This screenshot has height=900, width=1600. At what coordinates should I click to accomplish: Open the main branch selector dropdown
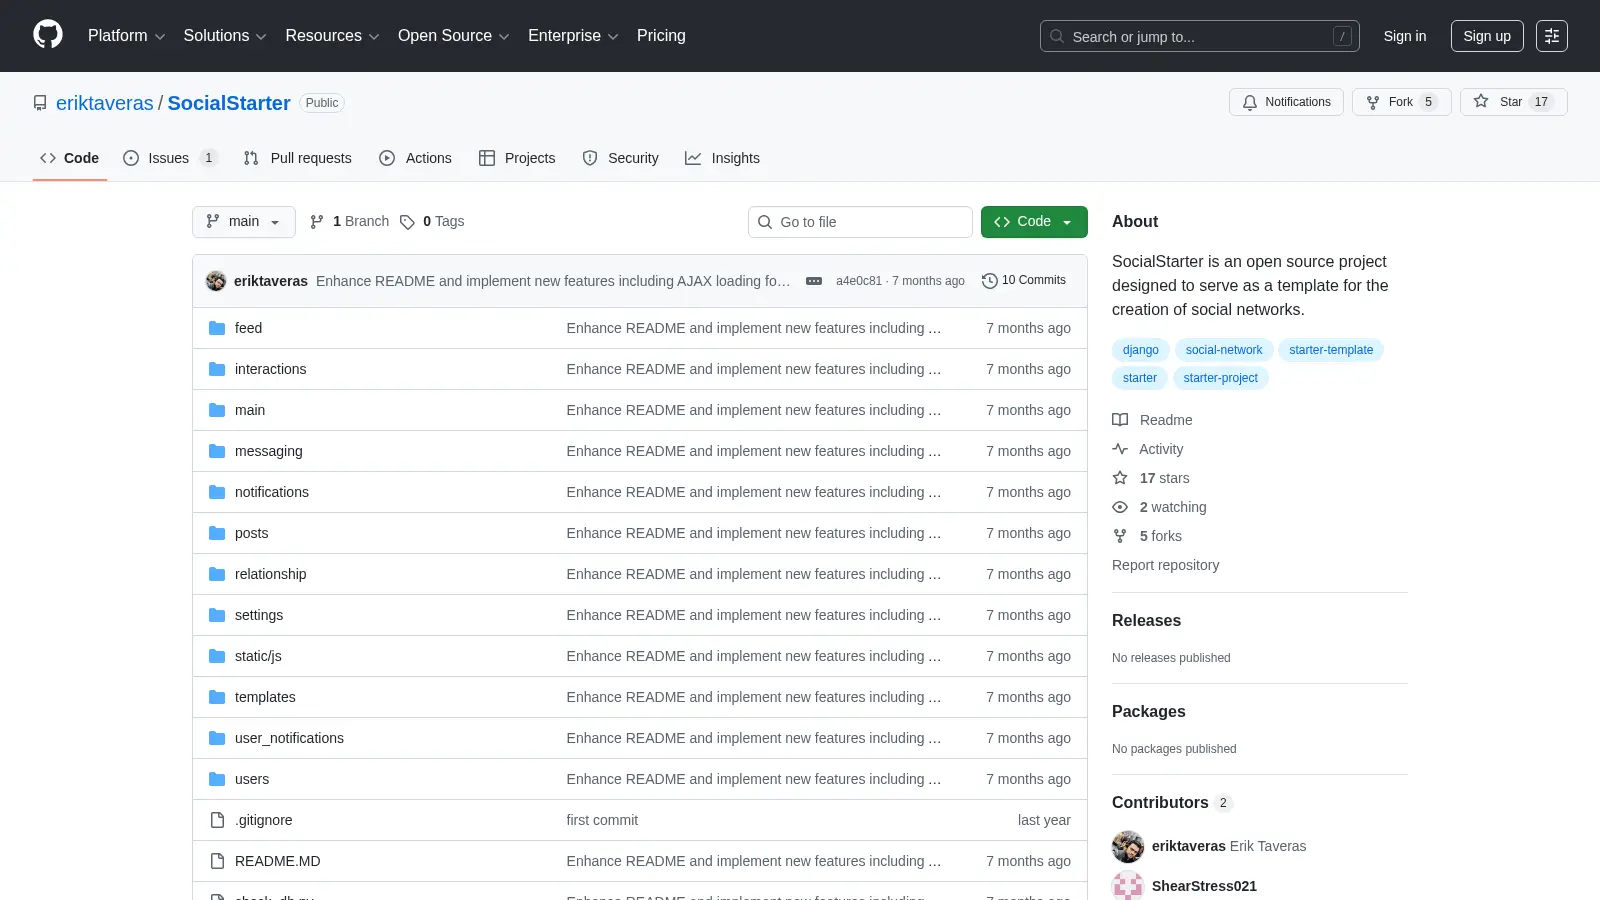click(244, 222)
